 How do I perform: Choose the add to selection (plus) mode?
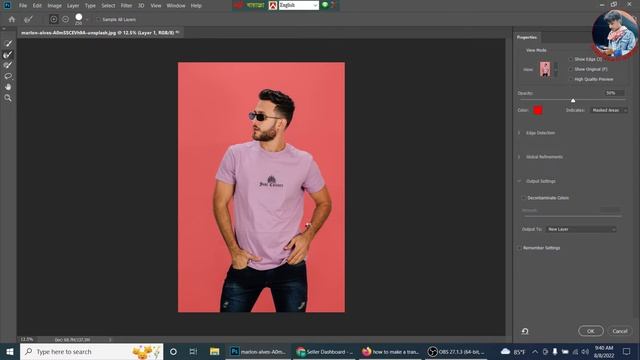tap(53, 19)
